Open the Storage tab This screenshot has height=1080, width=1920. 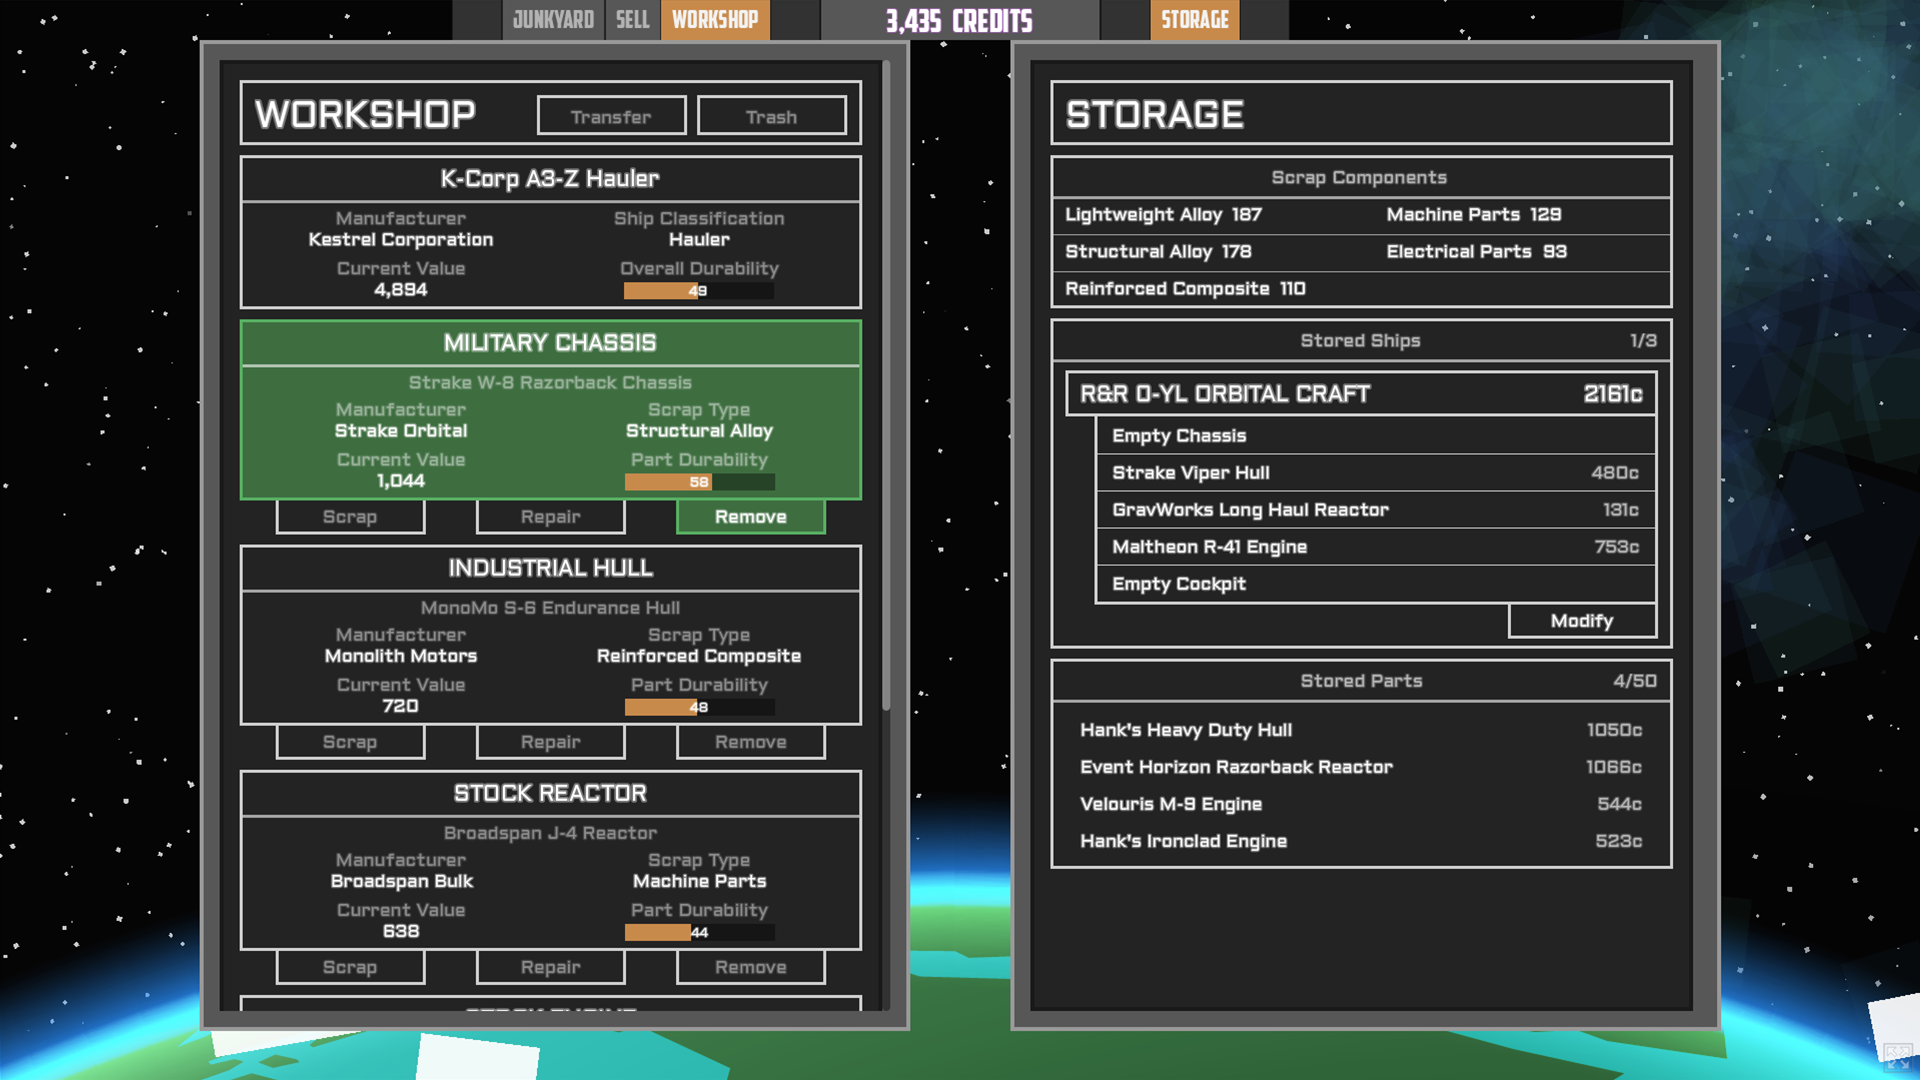click(1194, 20)
